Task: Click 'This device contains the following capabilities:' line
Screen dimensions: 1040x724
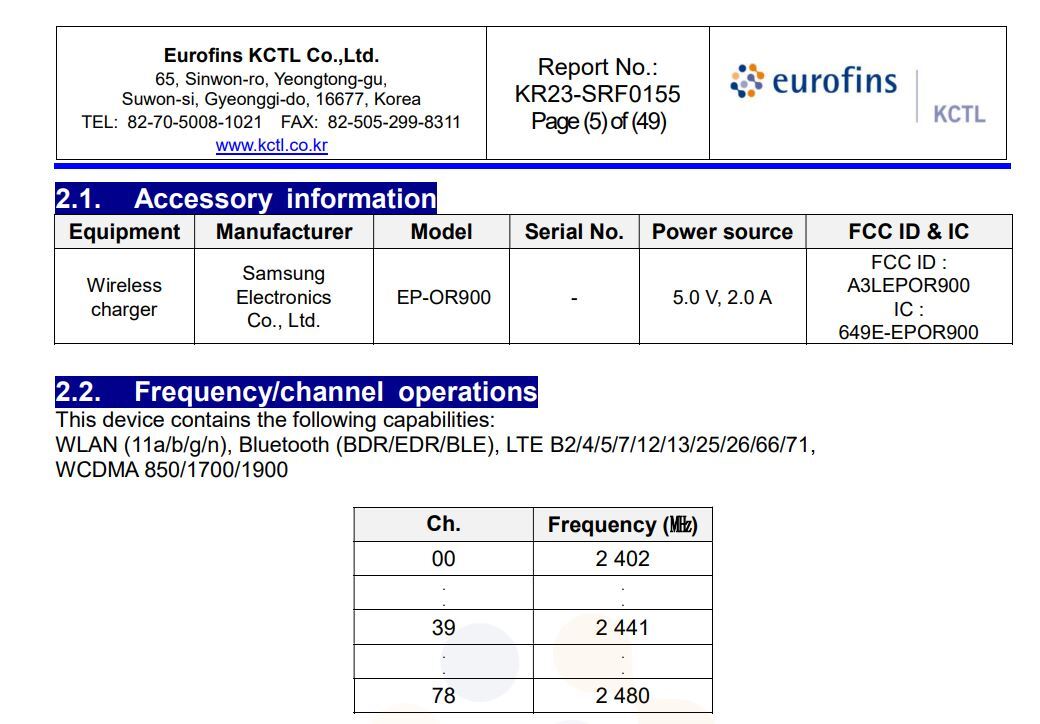Action: (275, 420)
